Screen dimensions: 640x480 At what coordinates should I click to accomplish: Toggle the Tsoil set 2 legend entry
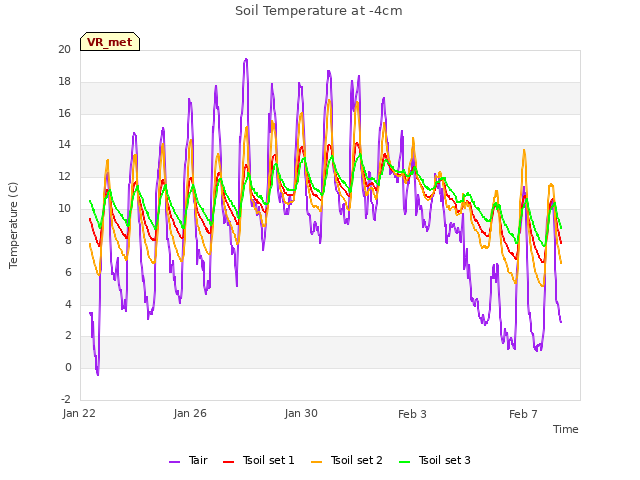point(347,460)
